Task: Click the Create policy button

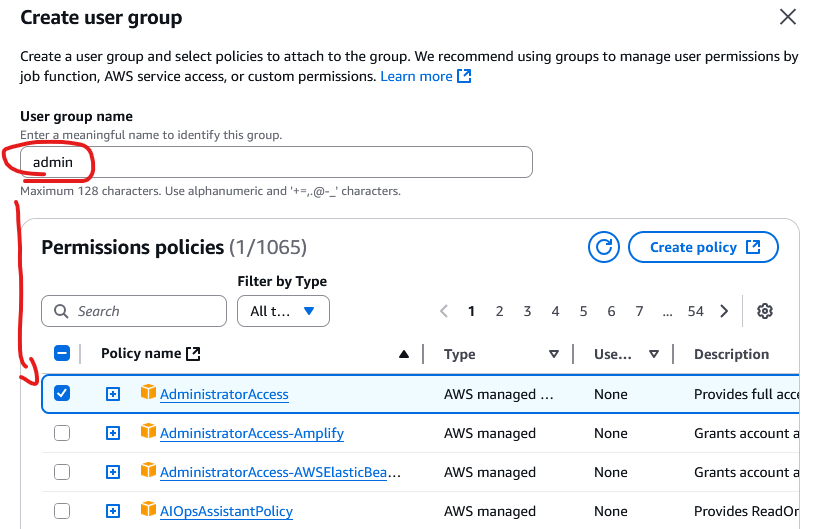Action: coord(703,247)
